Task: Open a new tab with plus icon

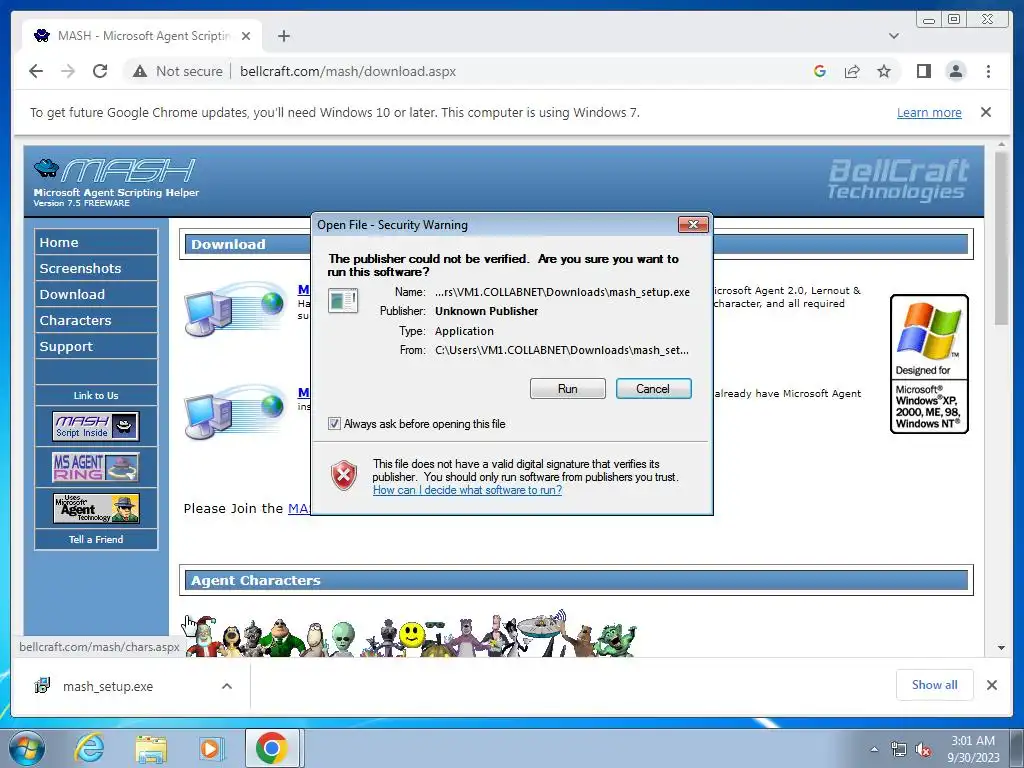Action: pos(283,36)
